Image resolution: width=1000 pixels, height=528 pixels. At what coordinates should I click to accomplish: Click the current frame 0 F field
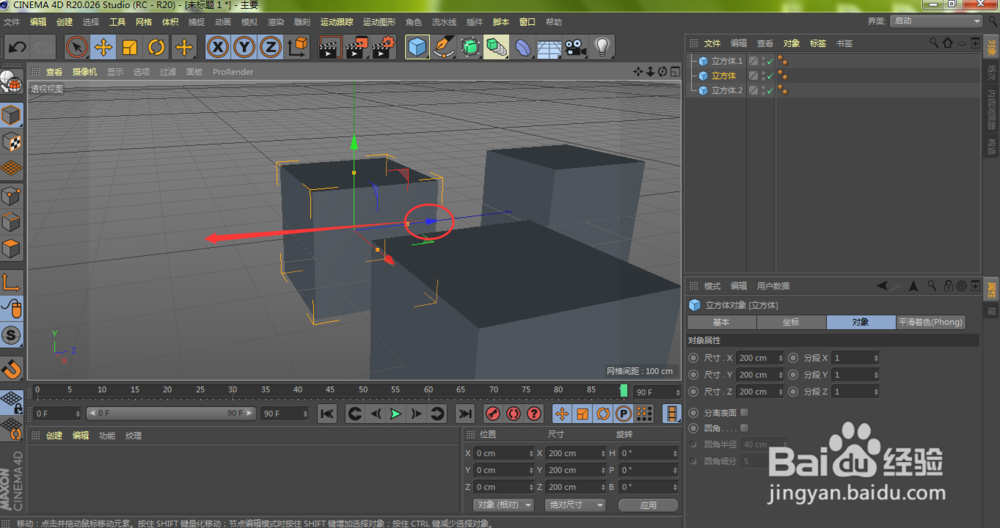(x=55, y=414)
